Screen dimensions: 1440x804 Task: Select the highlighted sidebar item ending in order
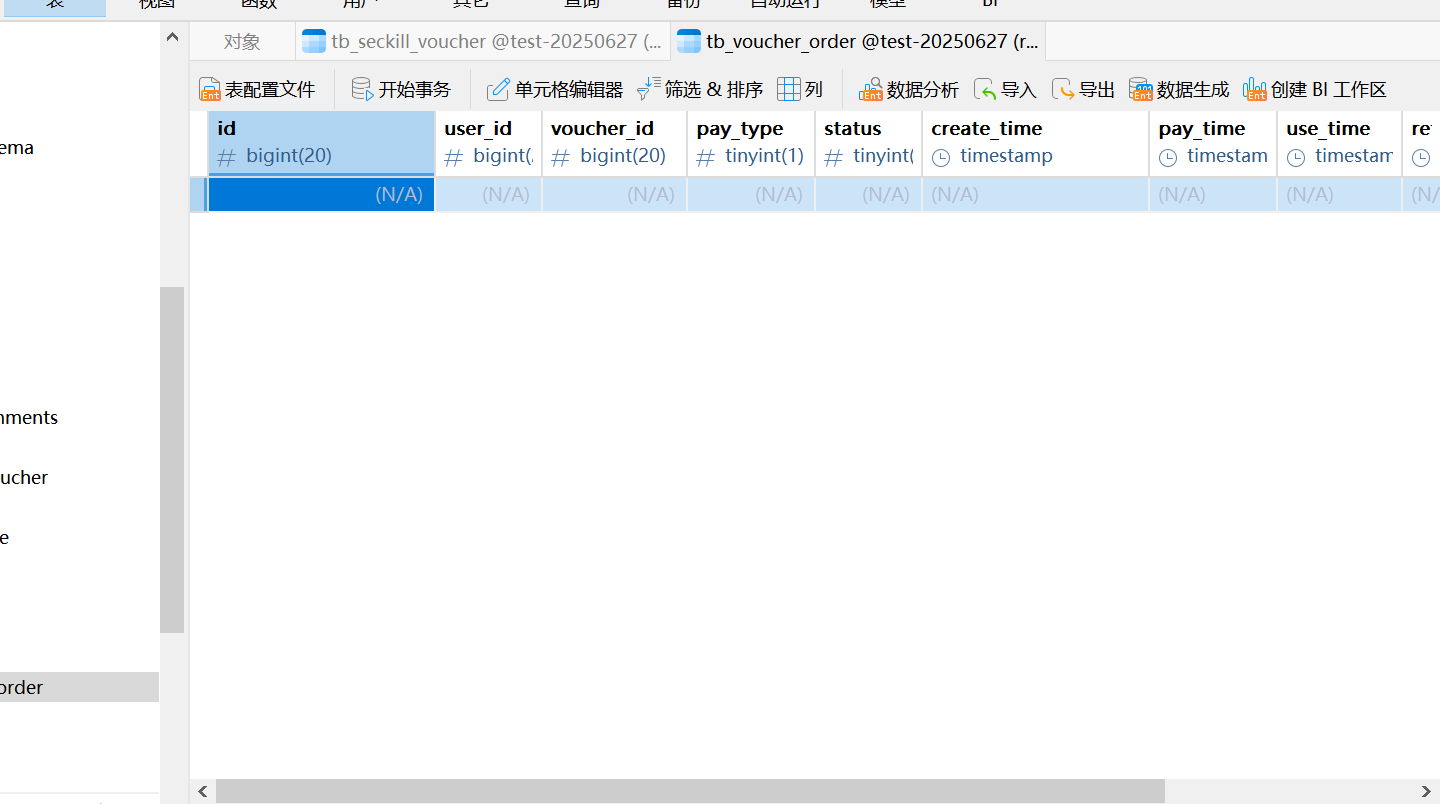click(x=79, y=687)
